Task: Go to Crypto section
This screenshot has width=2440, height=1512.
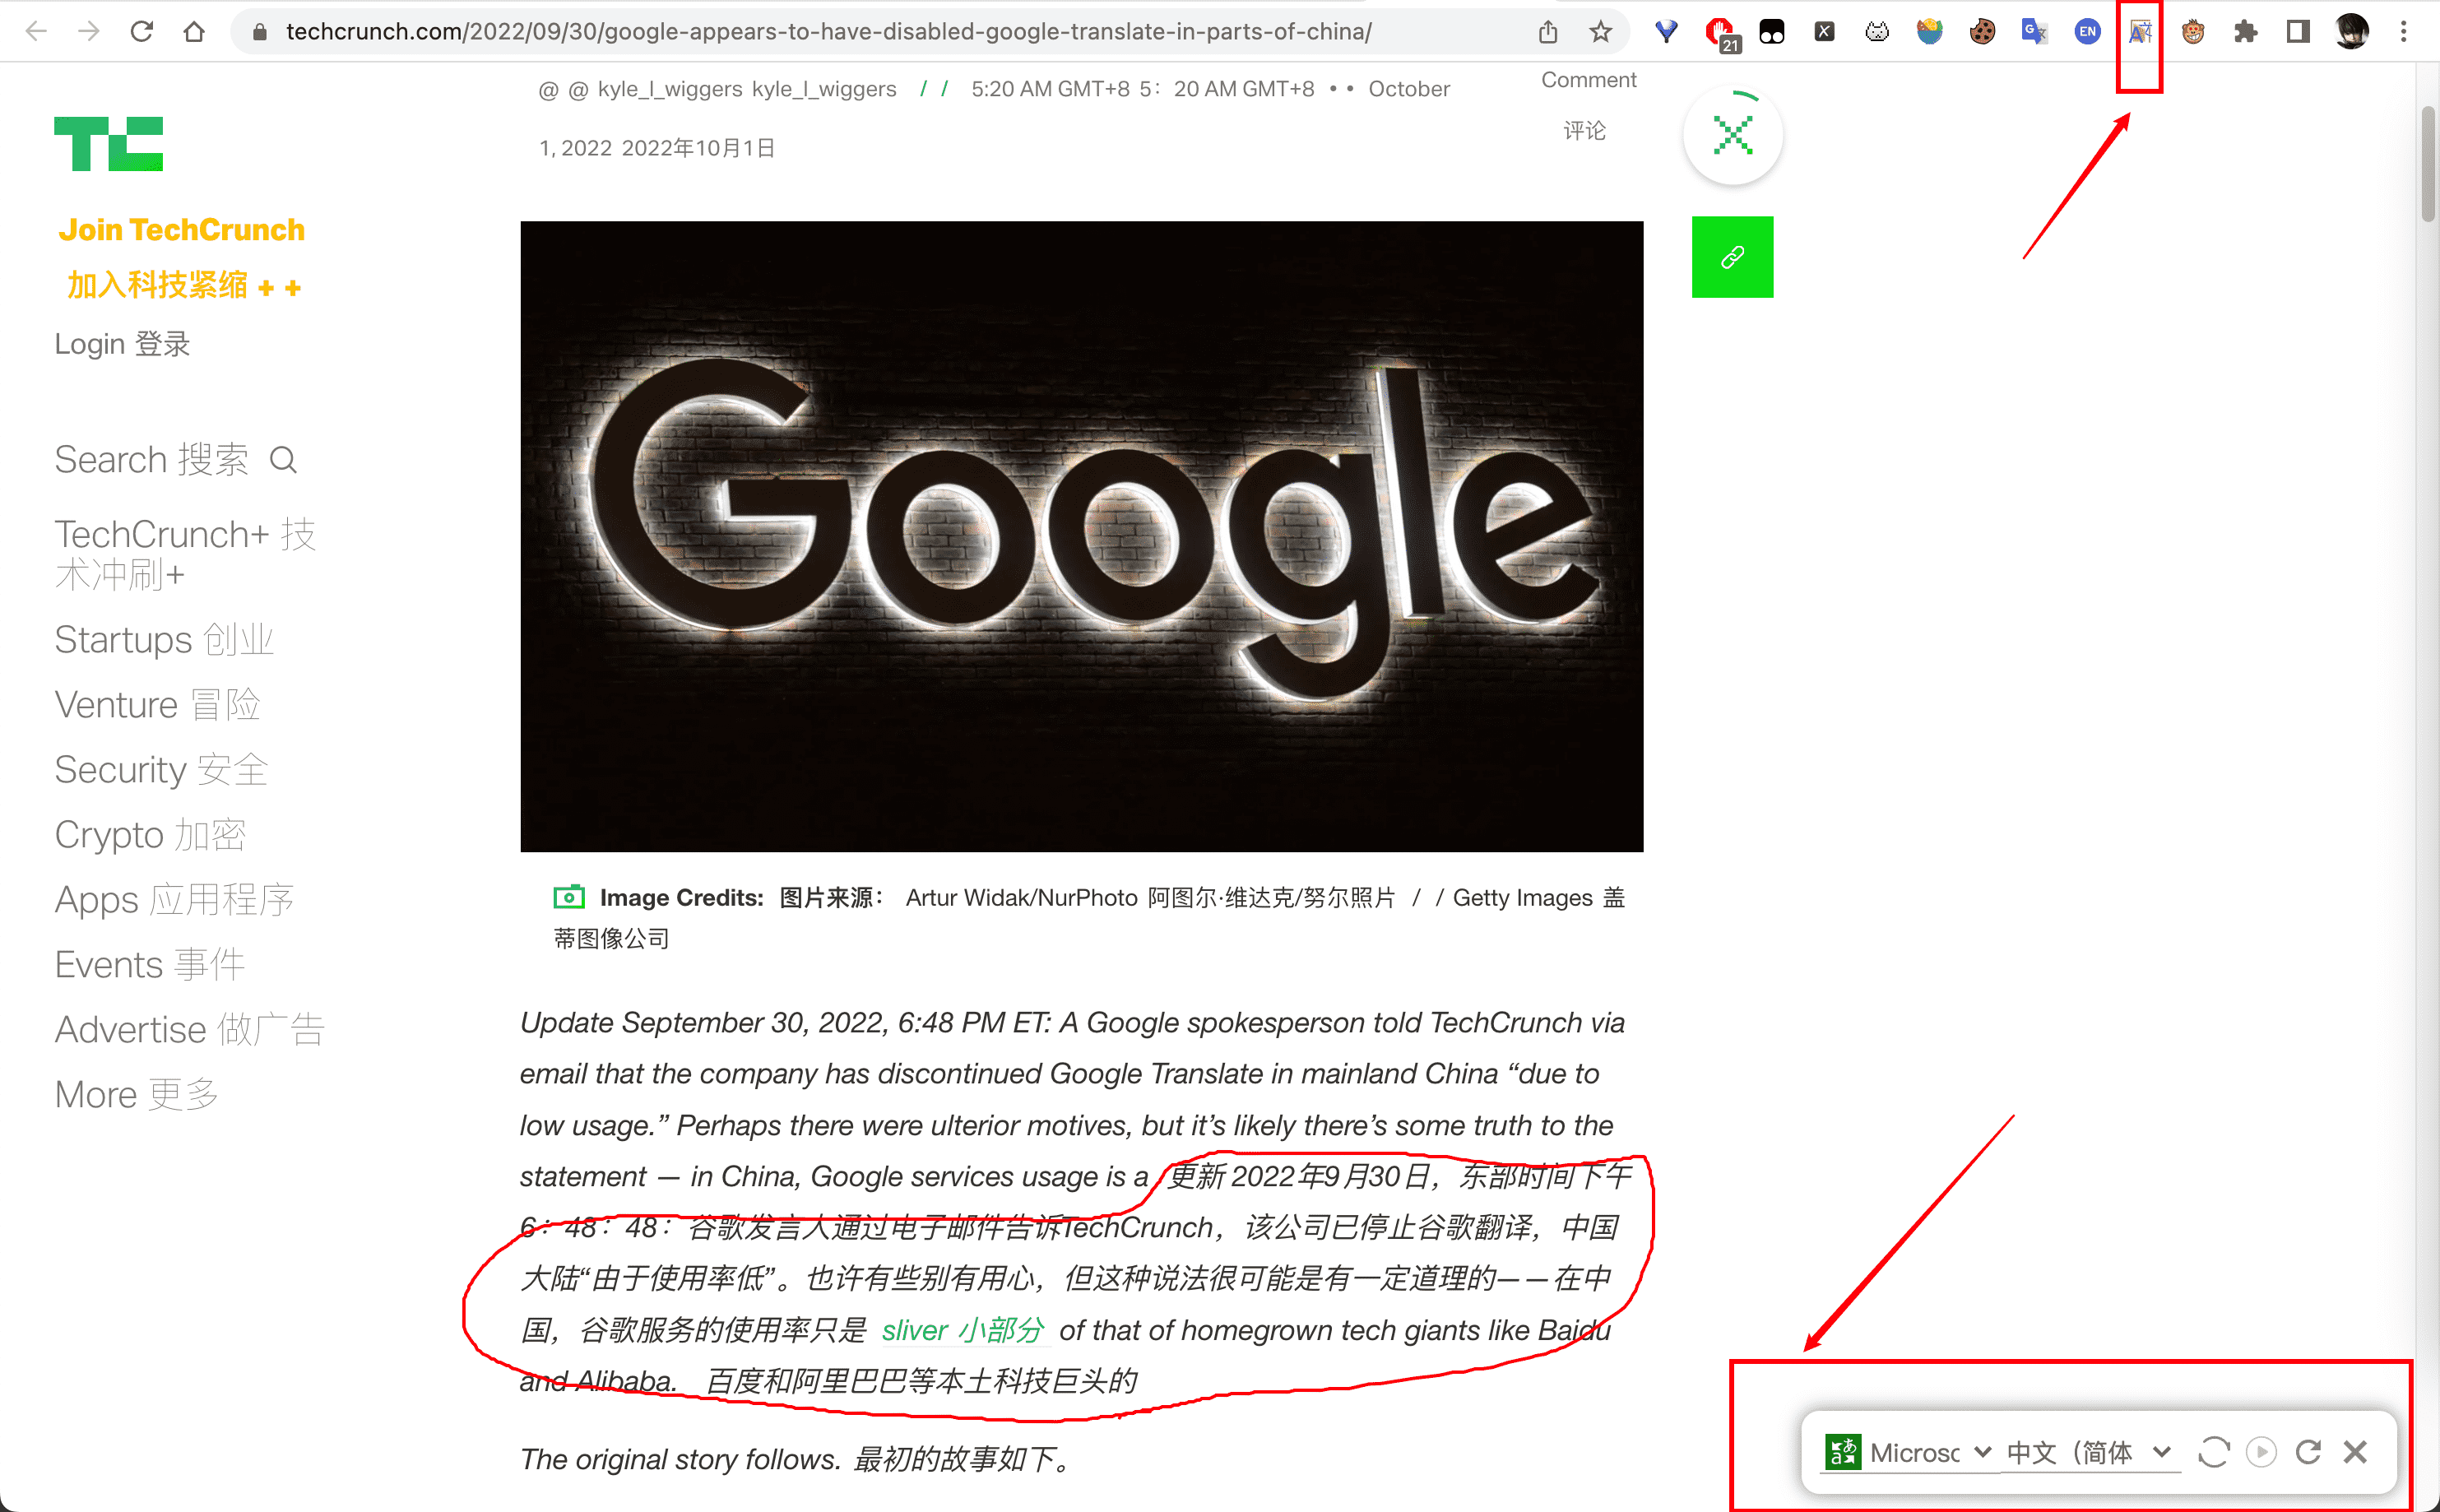Action: point(150,834)
